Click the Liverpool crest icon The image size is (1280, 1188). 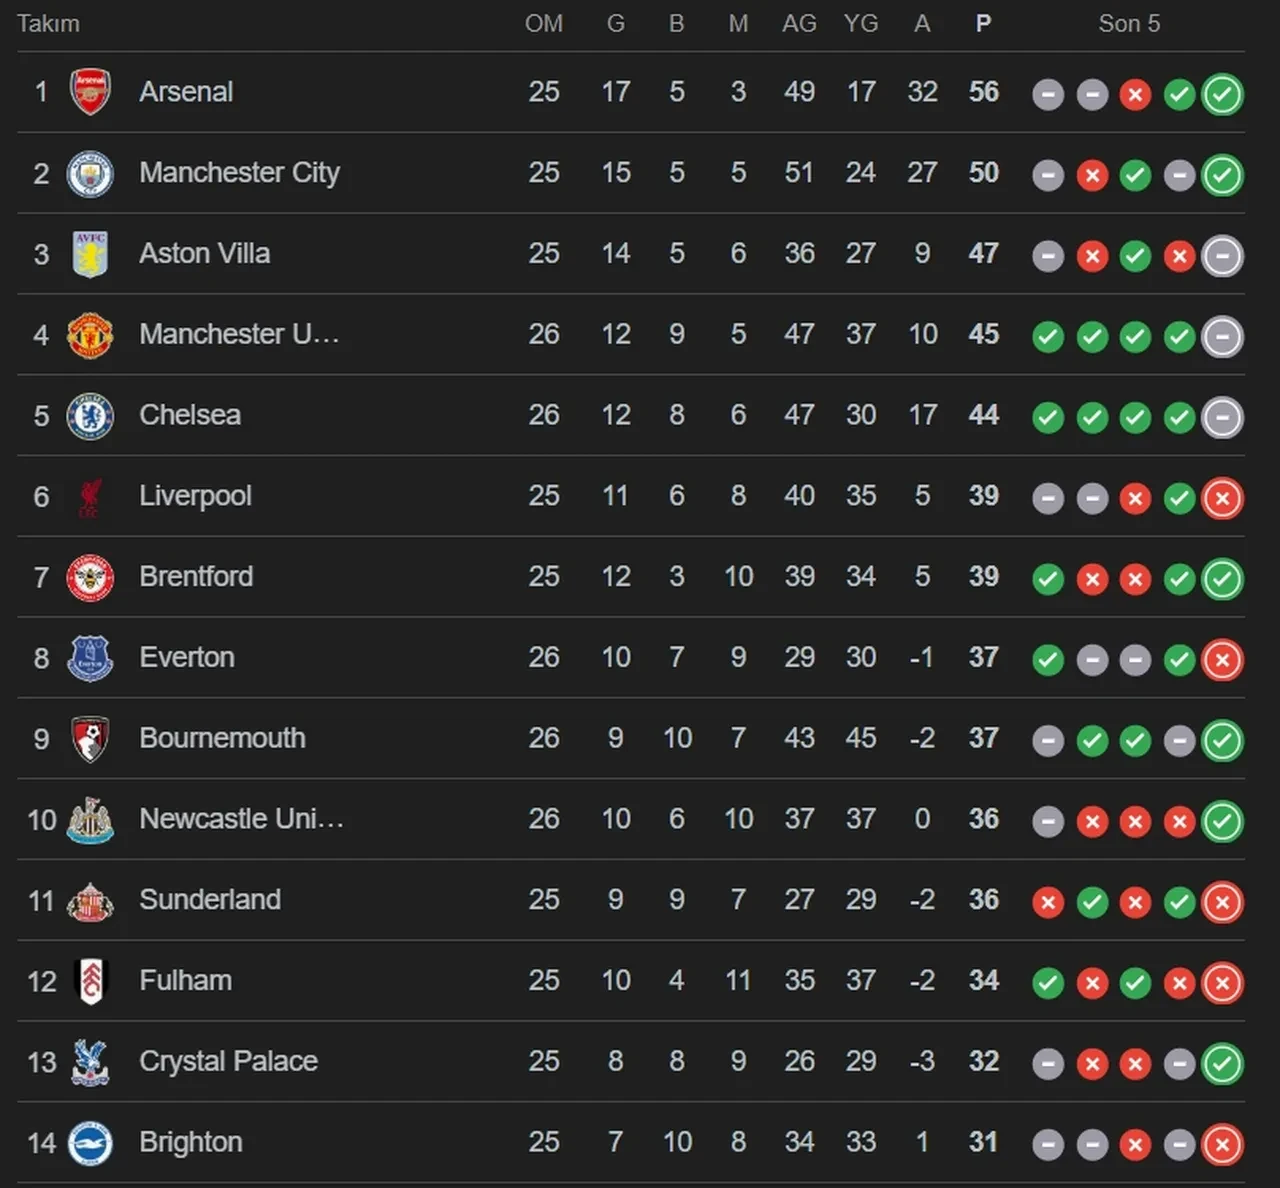(90, 497)
